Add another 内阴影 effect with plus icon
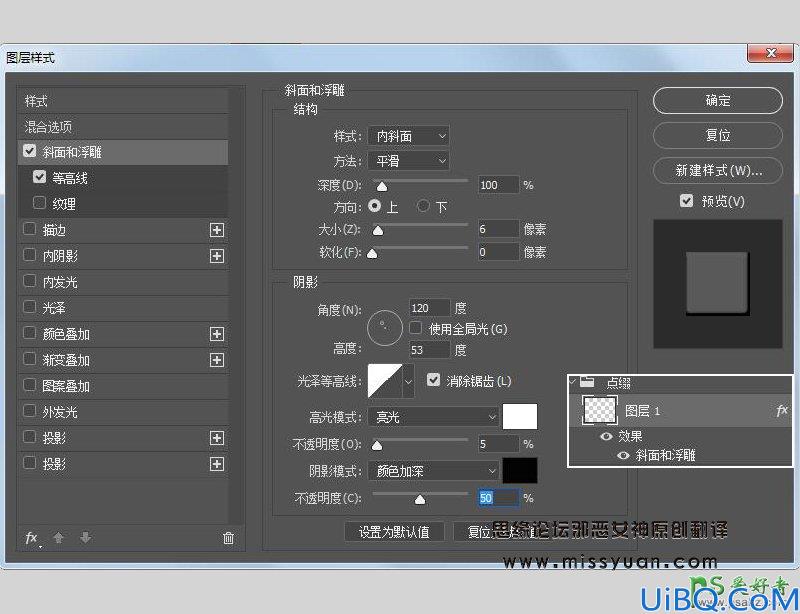 [217, 256]
